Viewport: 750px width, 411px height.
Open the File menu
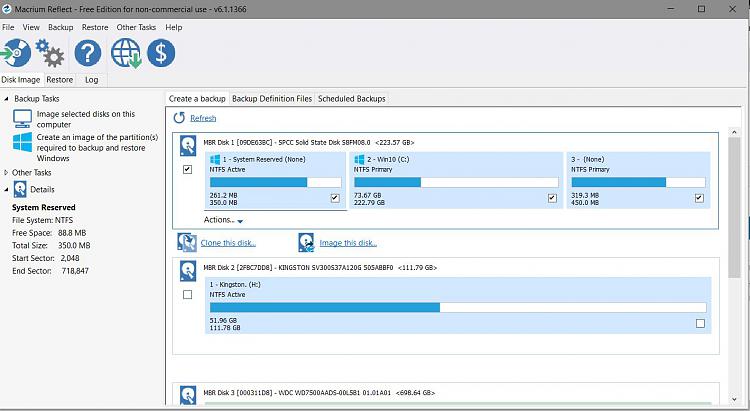click(8, 27)
